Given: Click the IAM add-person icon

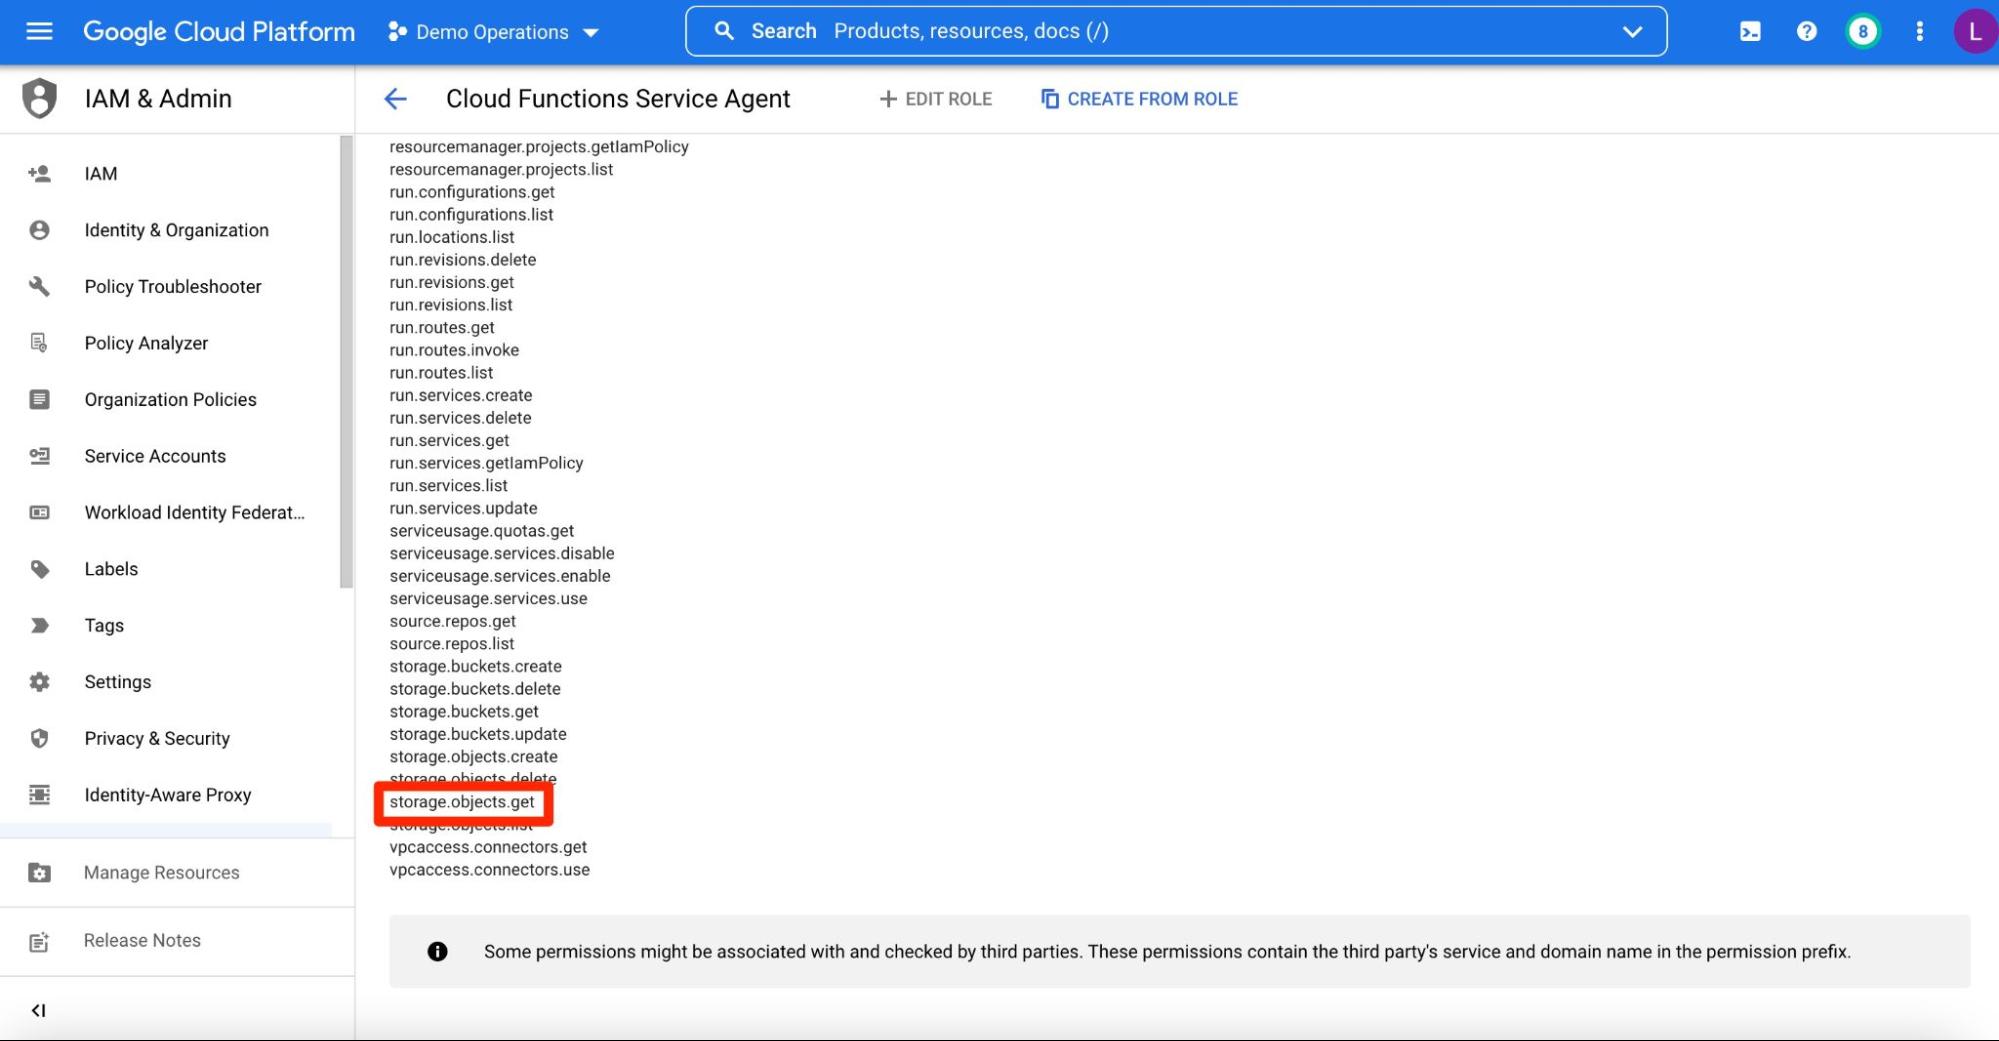Looking at the screenshot, I should (x=39, y=174).
